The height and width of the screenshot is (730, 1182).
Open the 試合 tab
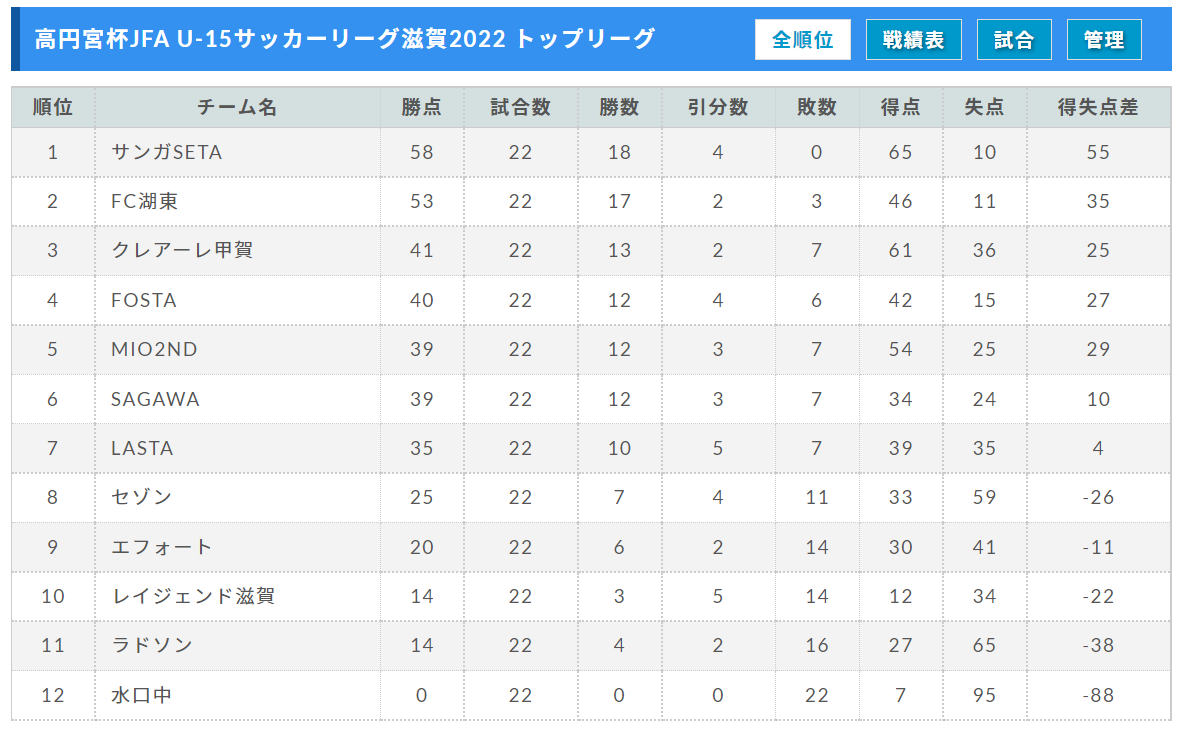point(1014,40)
